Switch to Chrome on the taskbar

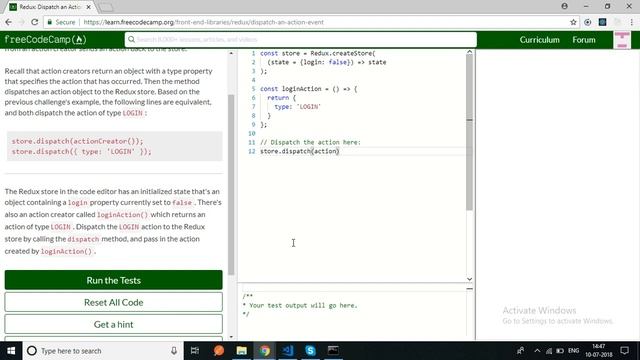click(264, 351)
